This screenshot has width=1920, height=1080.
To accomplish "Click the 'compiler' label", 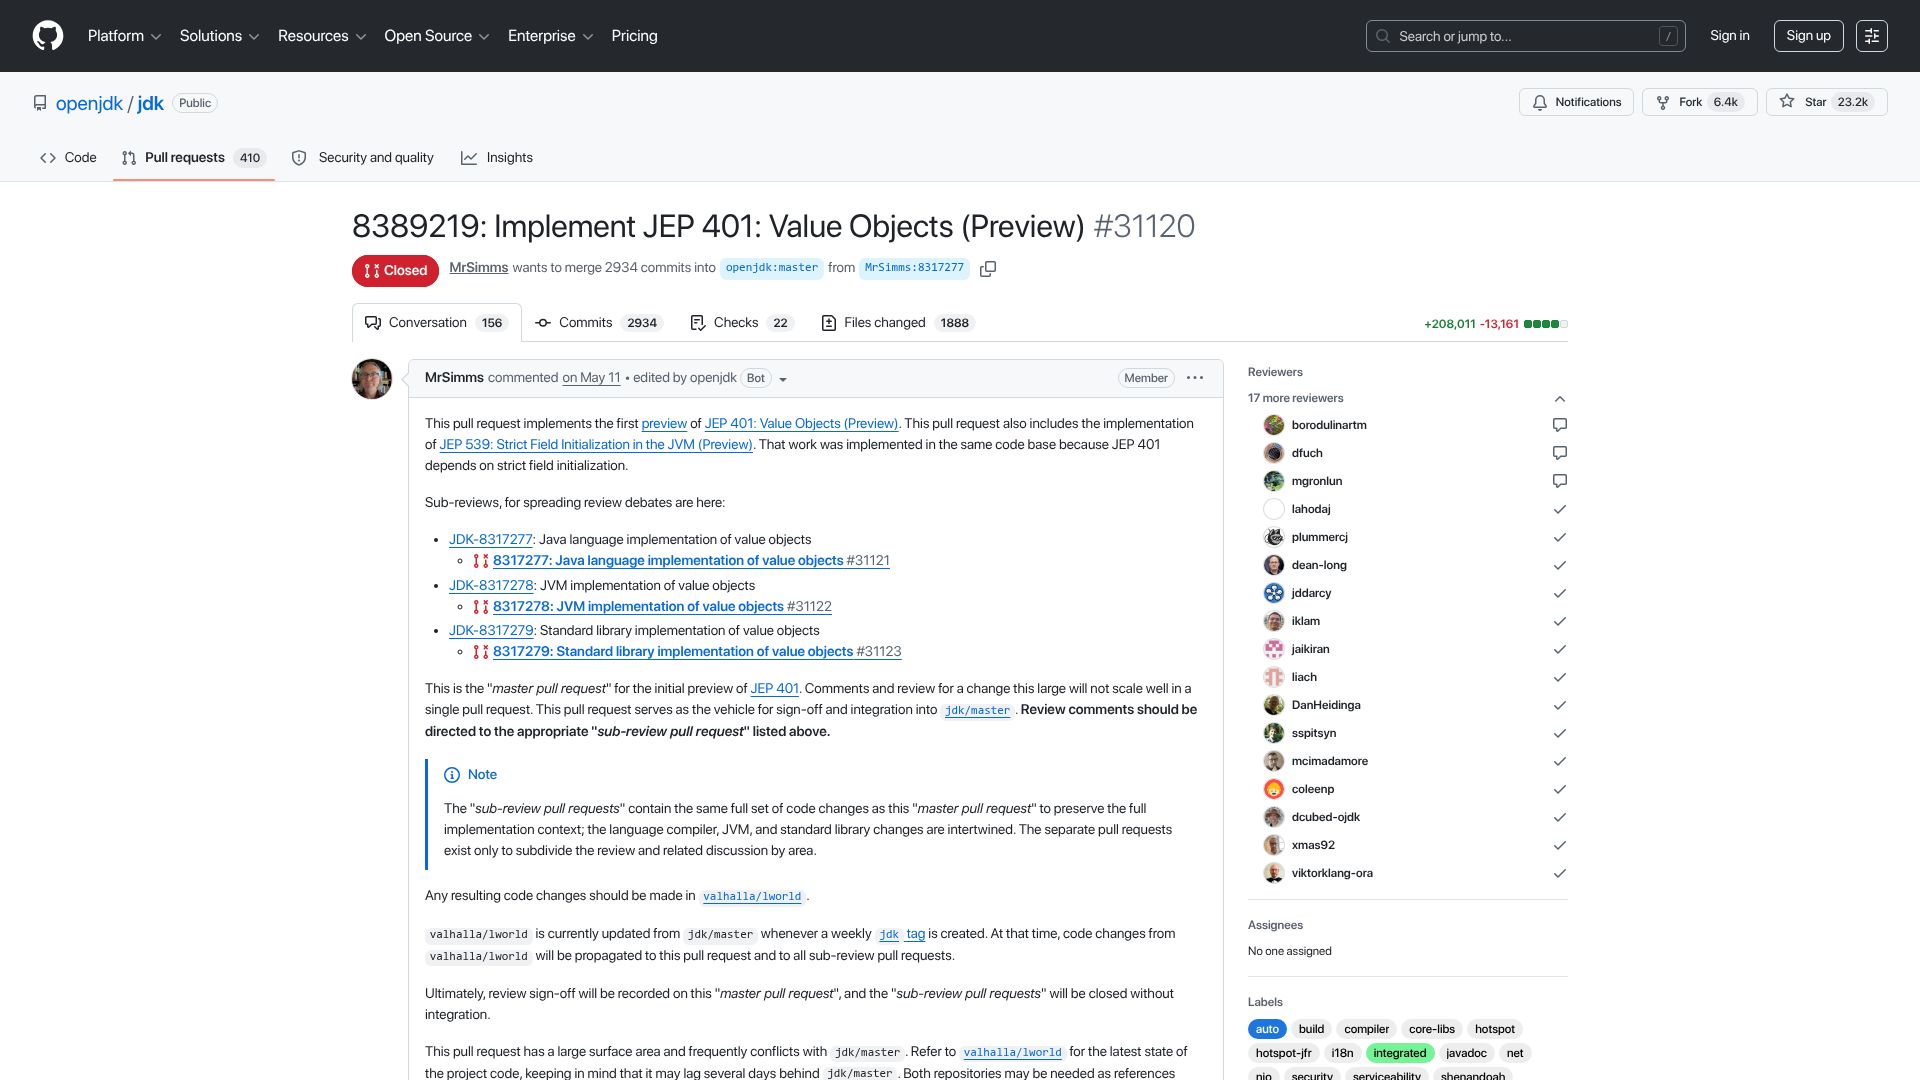I will [x=1366, y=1029].
